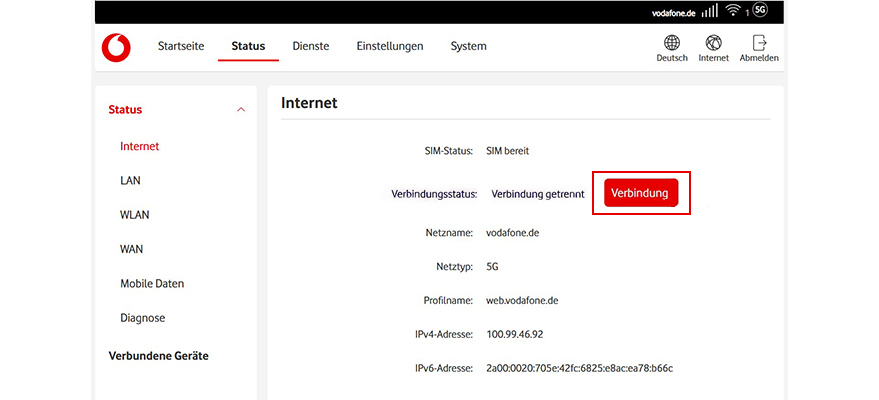
Task: Select WAN in the sidebar
Action: [x=132, y=249]
